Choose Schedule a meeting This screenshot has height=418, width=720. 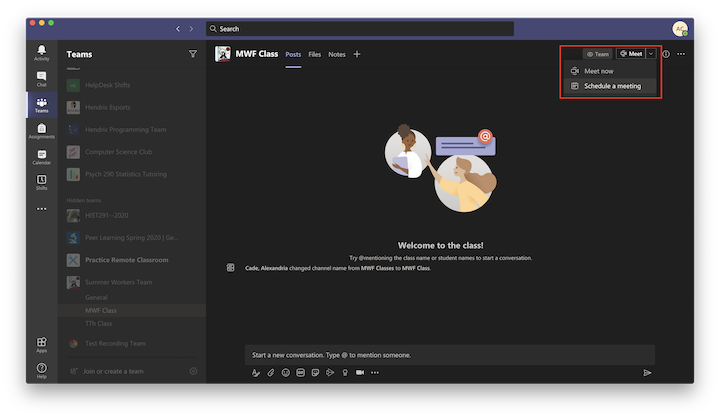coord(610,86)
